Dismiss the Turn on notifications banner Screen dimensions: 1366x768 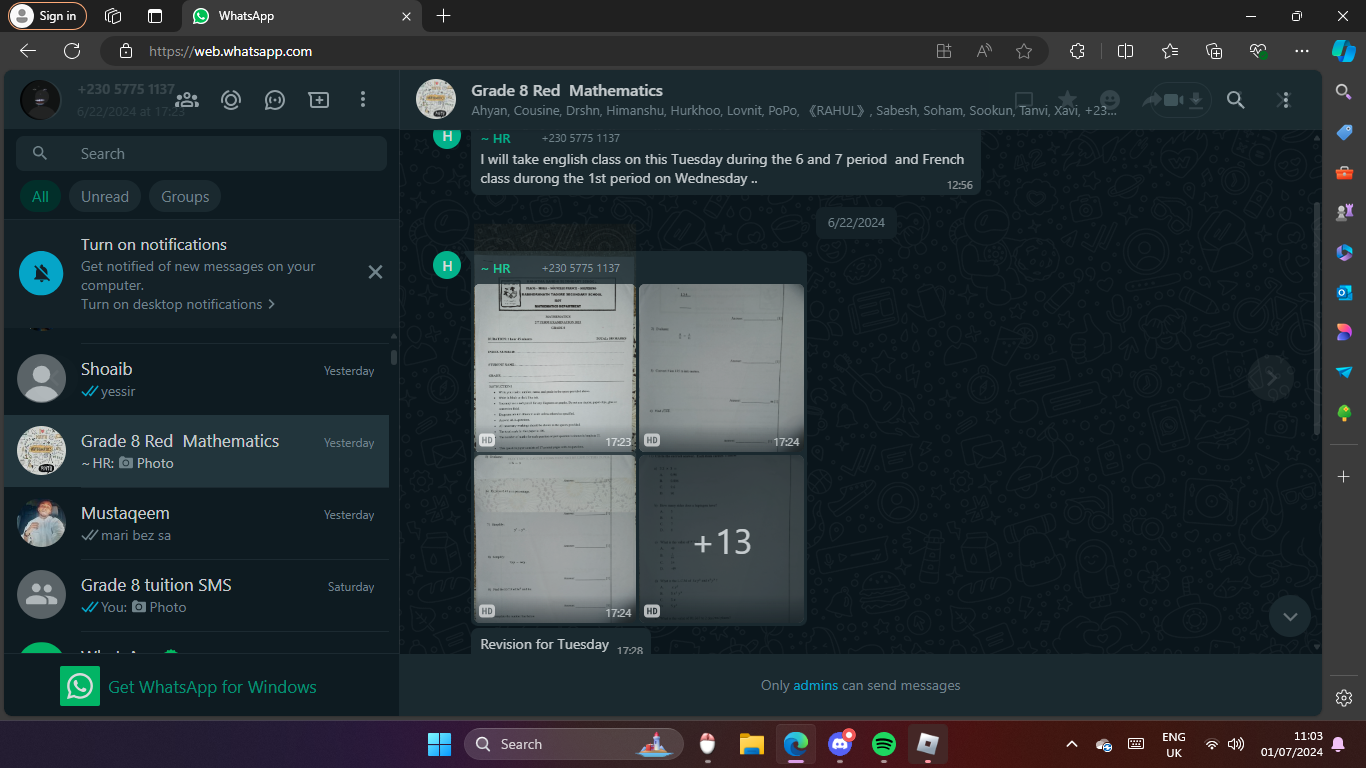[x=375, y=272]
